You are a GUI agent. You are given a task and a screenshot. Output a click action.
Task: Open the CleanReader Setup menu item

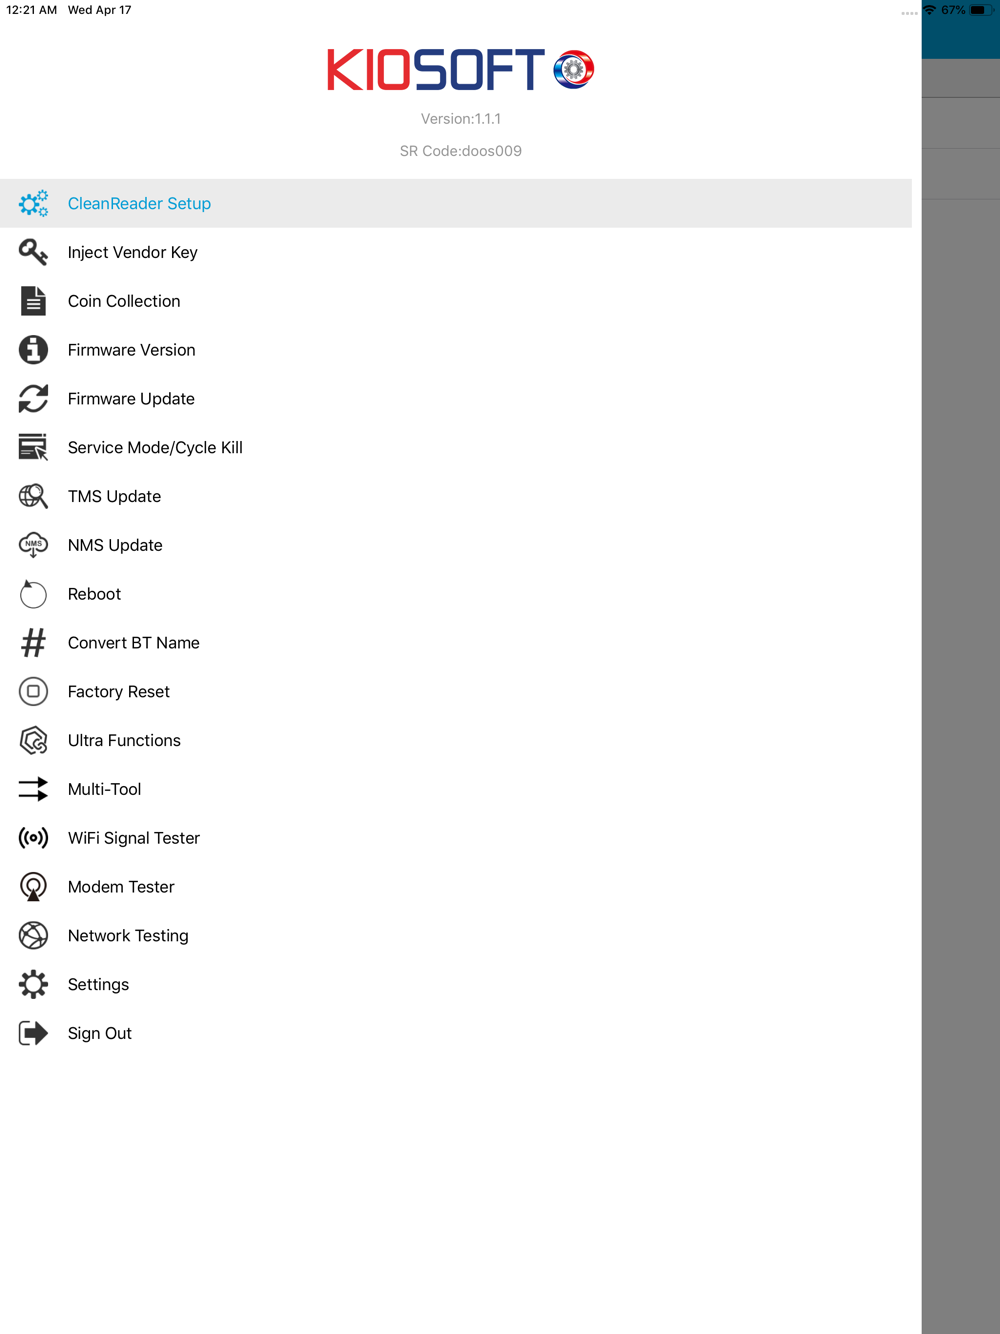pyautogui.click(x=456, y=204)
